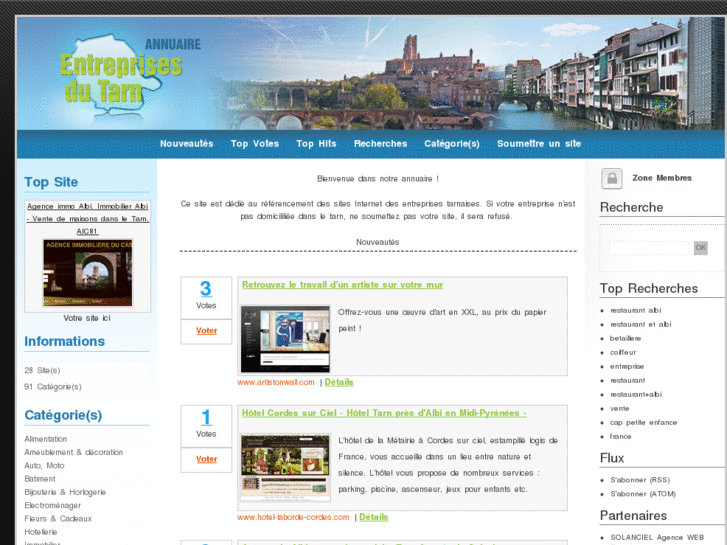This screenshot has width=727, height=545.
Task: Open the restaurant+albi top search
Action: point(636,394)
